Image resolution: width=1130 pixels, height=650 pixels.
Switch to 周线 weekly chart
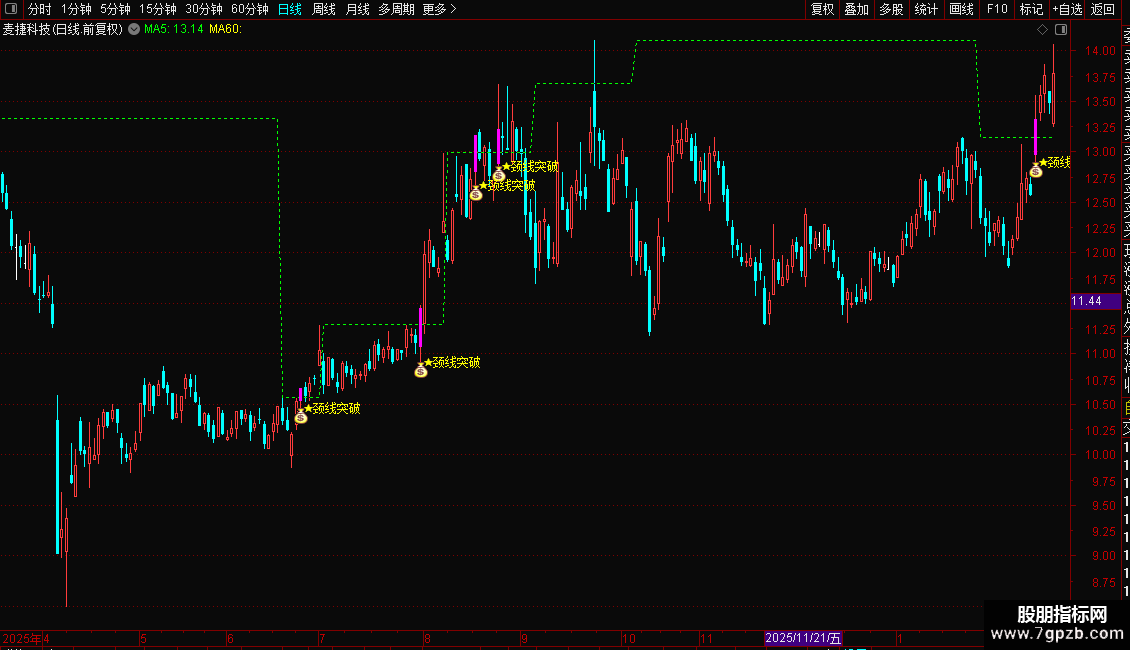324,9
